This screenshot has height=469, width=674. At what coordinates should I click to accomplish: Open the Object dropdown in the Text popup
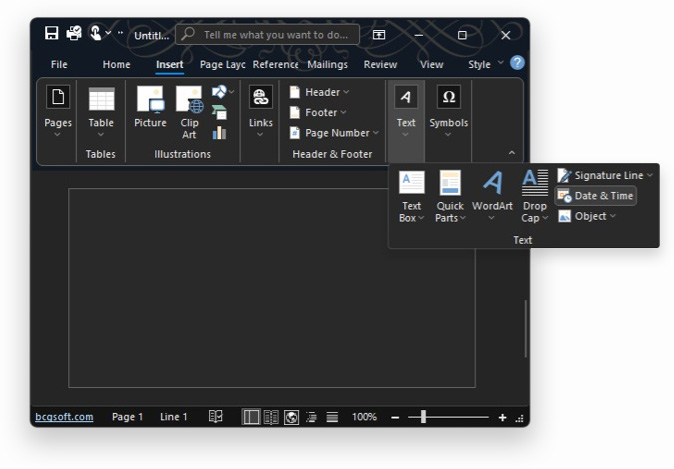(x=587, y=216)
